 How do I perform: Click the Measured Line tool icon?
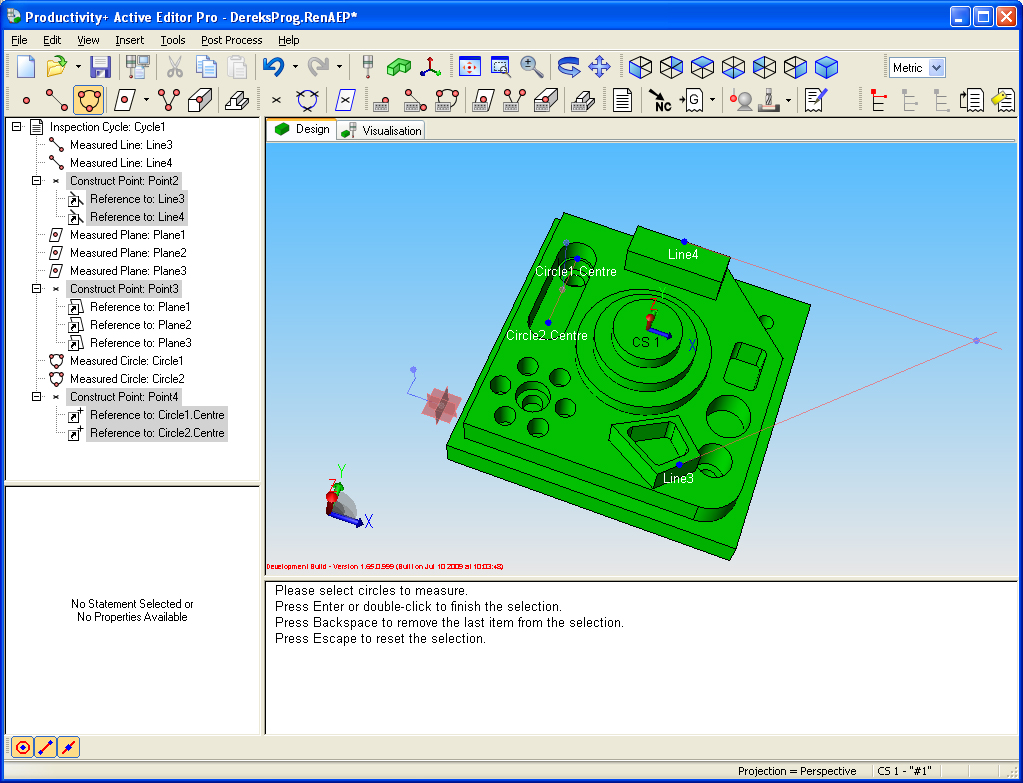[57, 100]
